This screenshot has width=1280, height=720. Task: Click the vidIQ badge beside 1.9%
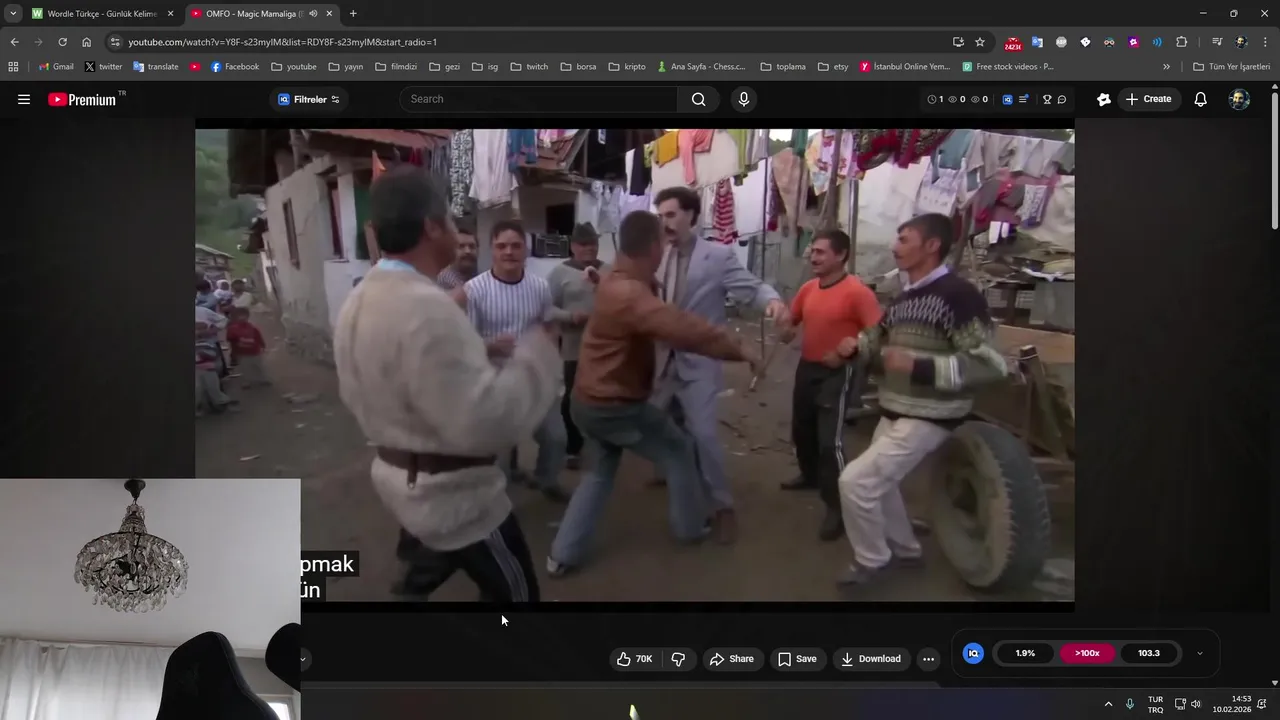(973, 653)
